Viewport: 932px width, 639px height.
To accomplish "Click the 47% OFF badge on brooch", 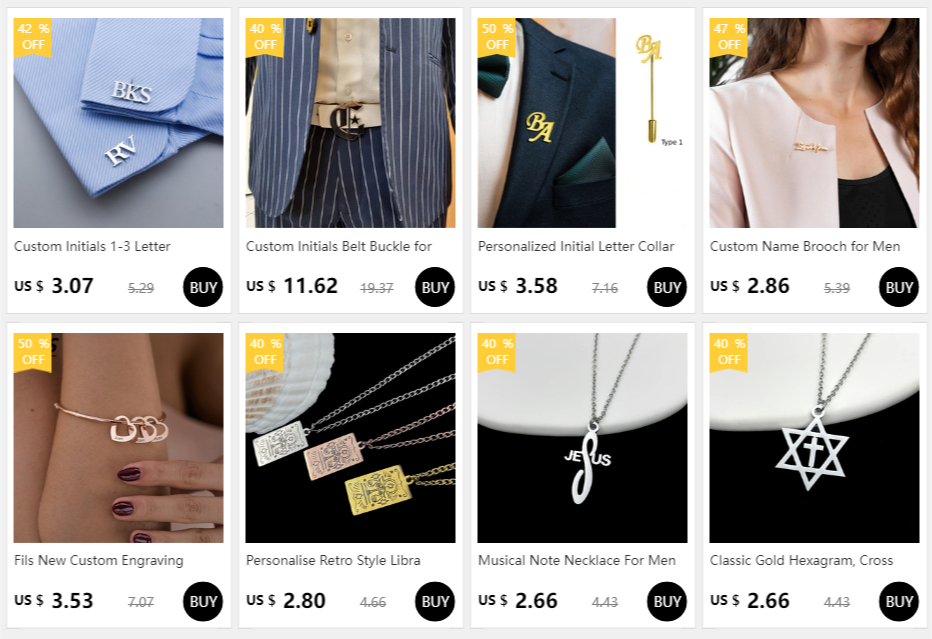I will click(x=728, y=37).
